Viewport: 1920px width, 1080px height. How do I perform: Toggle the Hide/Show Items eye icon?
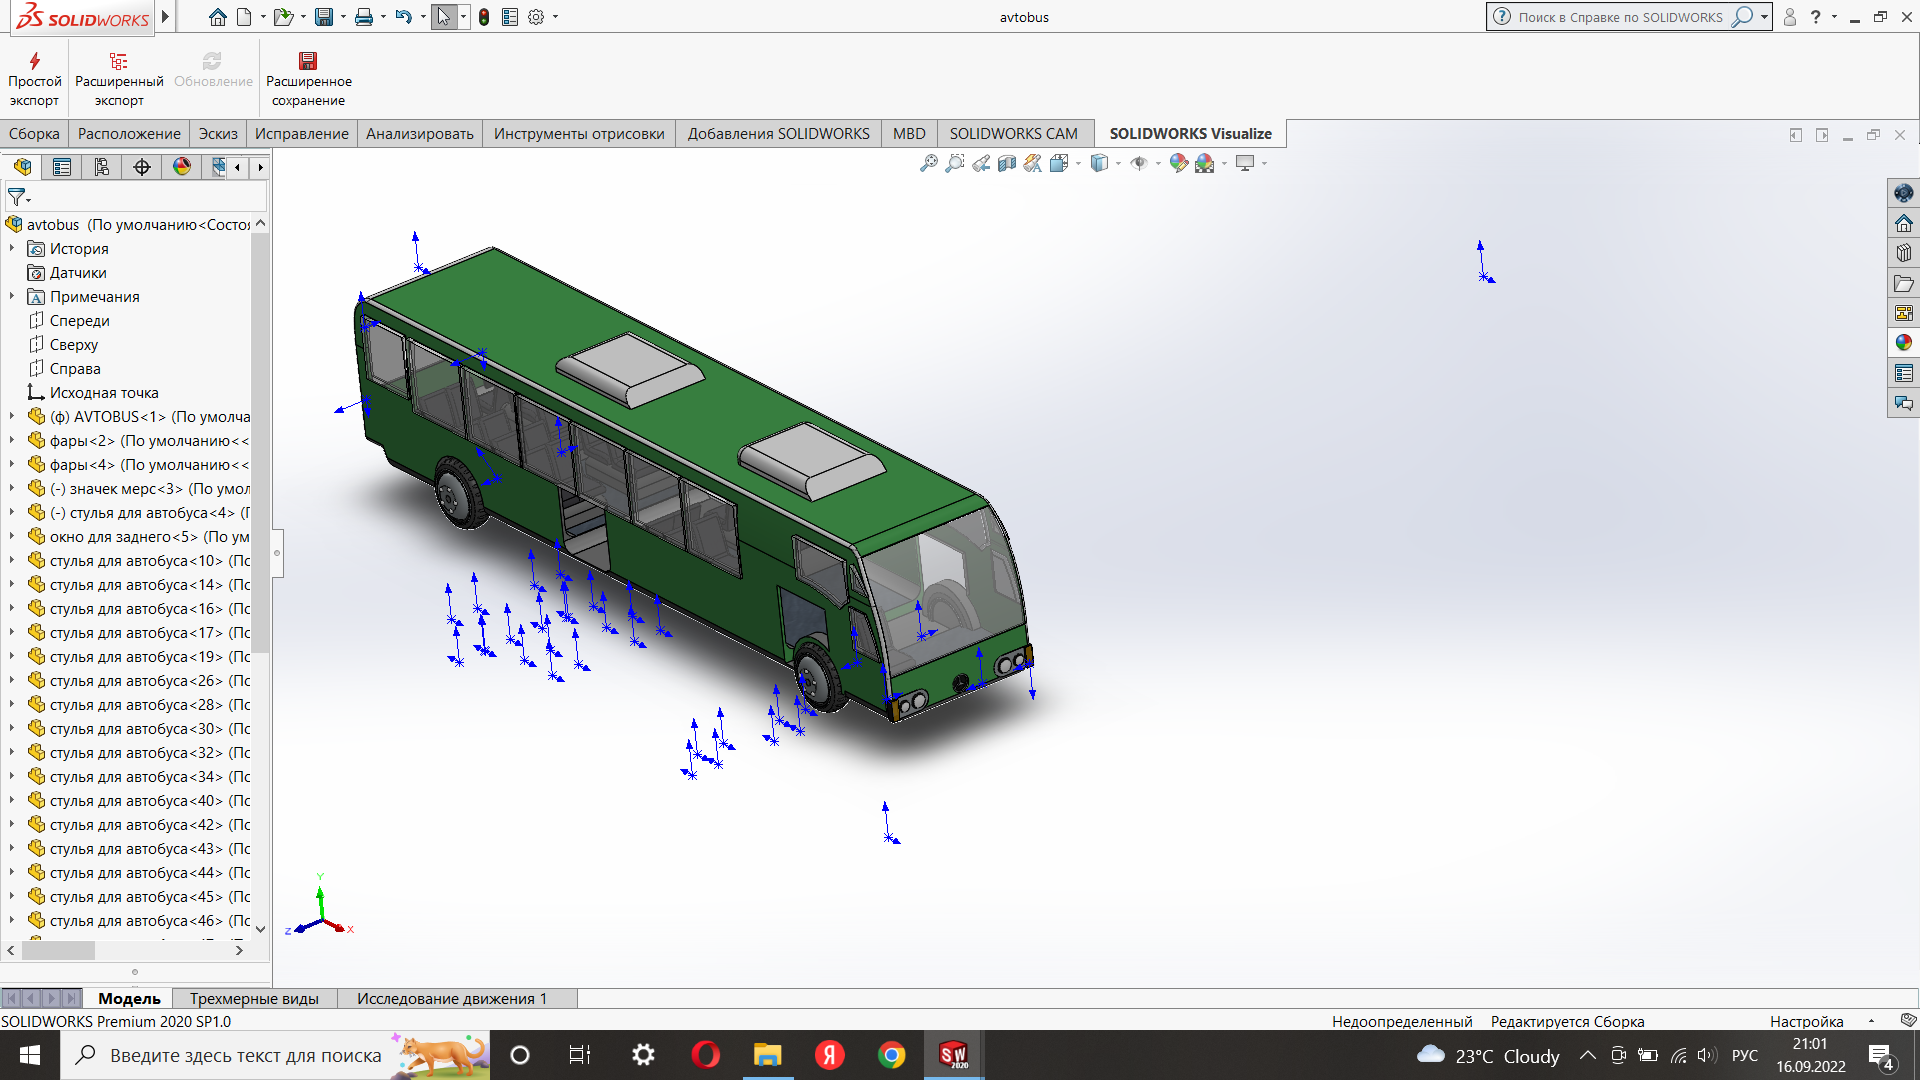pyautogui.click(x=1138, y=163)
